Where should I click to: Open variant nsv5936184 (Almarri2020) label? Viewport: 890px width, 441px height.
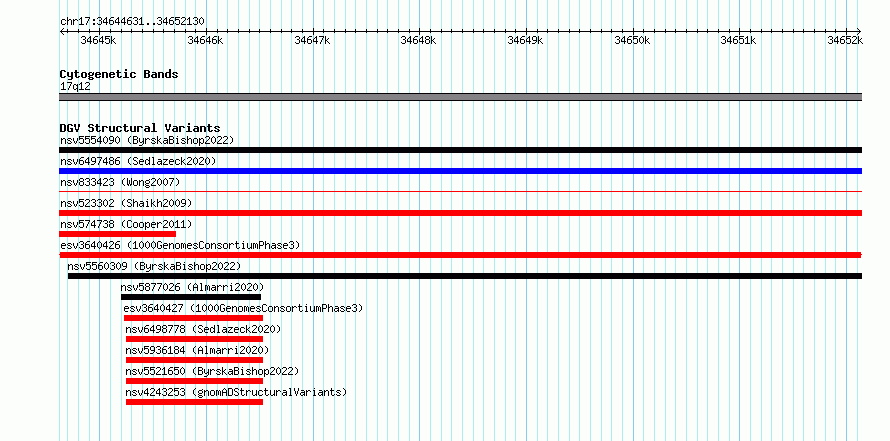click(x=198, y=350)
